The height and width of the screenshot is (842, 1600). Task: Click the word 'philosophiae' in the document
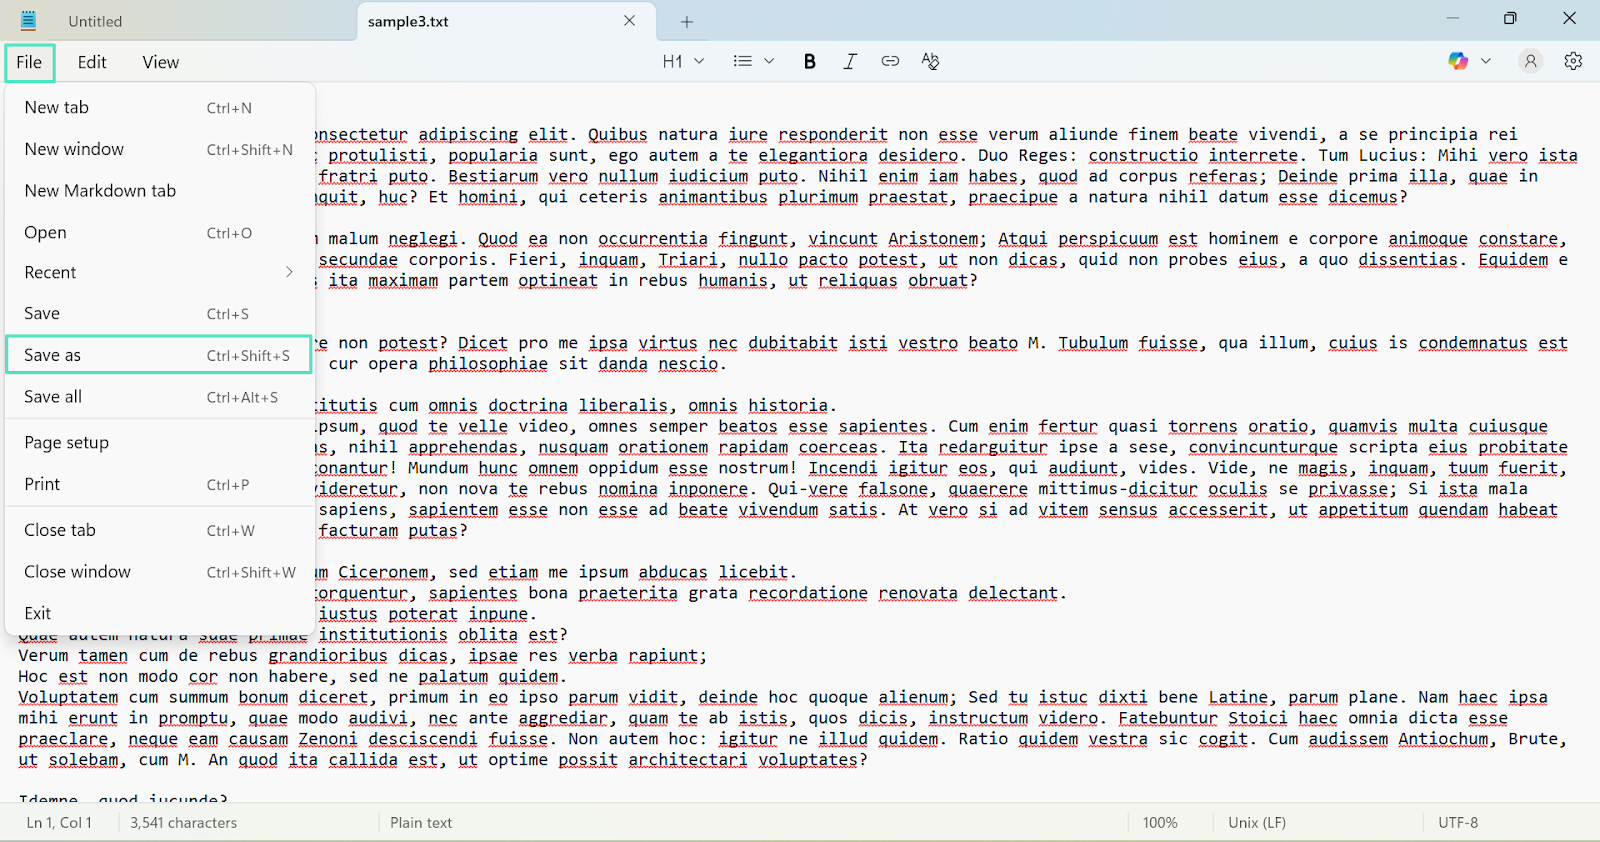click(x=488, y=364)
